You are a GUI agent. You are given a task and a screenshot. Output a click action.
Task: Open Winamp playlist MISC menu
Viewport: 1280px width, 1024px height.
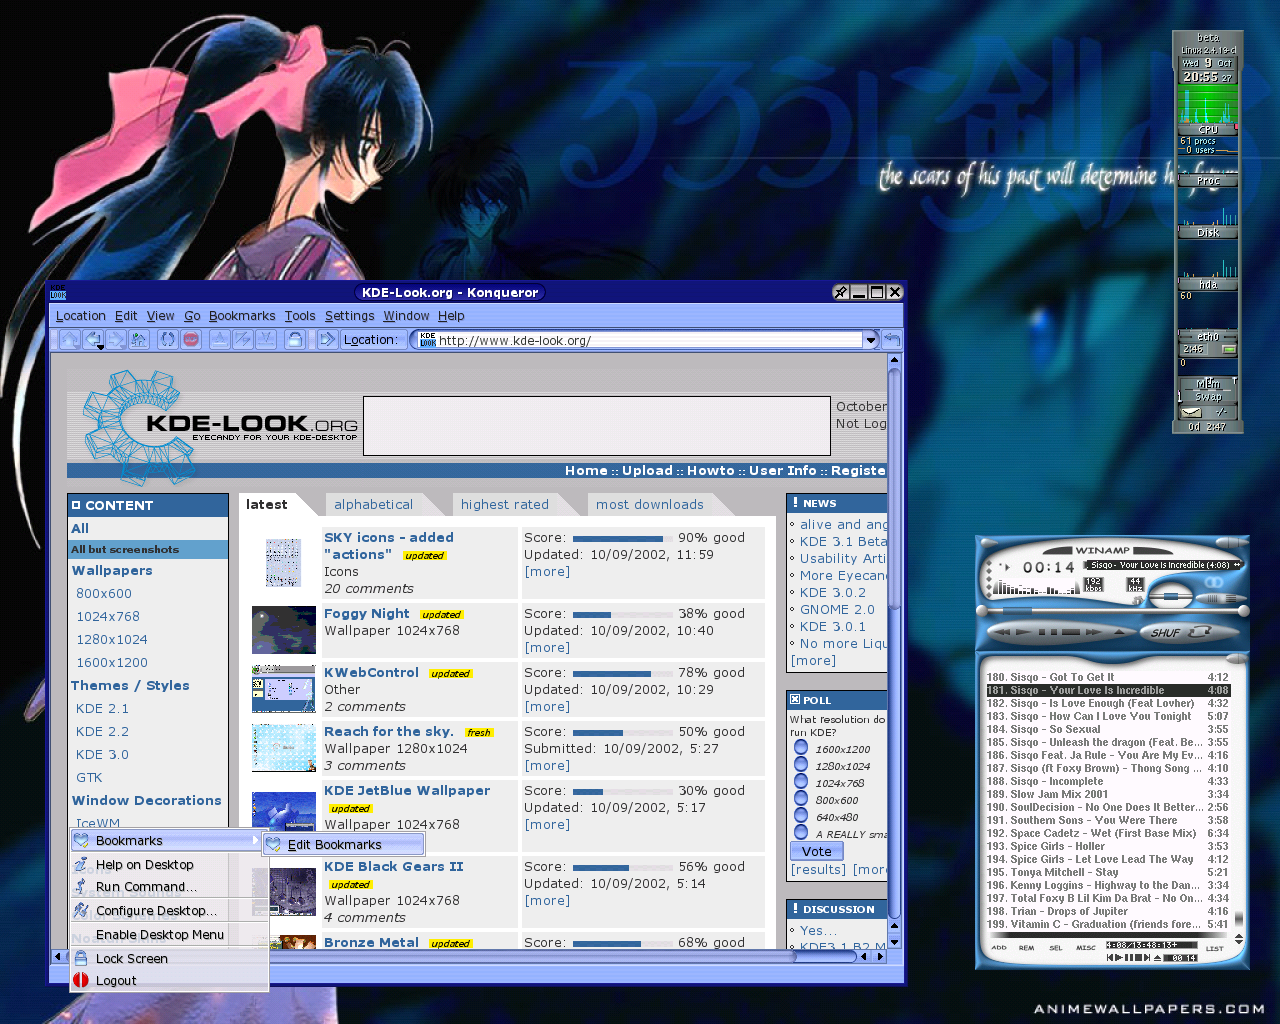coord(1086,948)
